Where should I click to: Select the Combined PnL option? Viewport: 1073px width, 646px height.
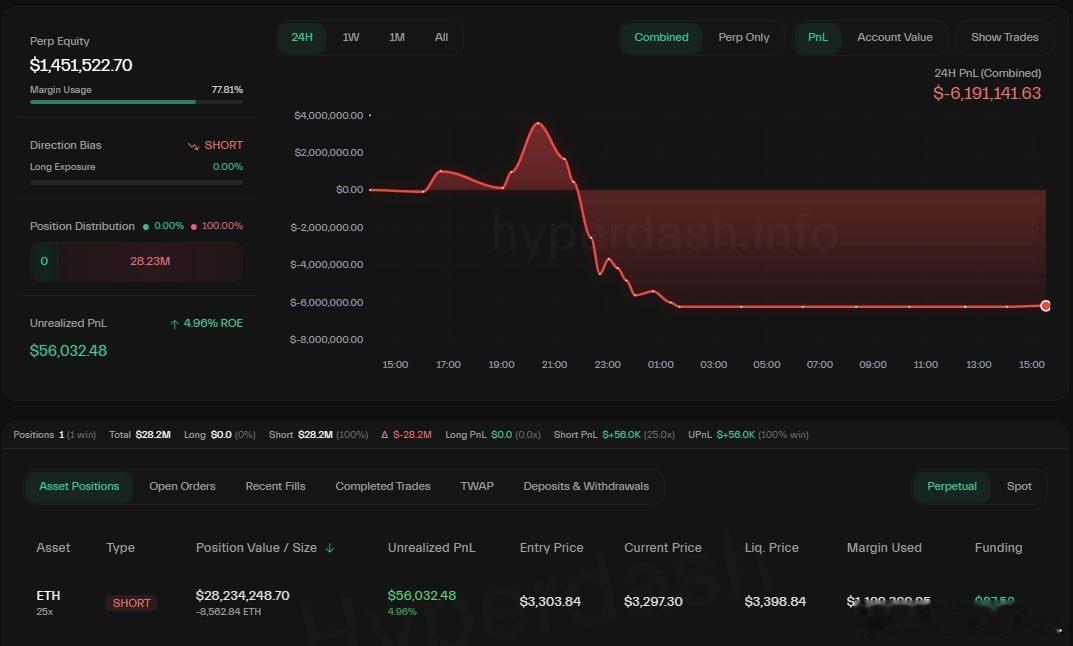660,37
